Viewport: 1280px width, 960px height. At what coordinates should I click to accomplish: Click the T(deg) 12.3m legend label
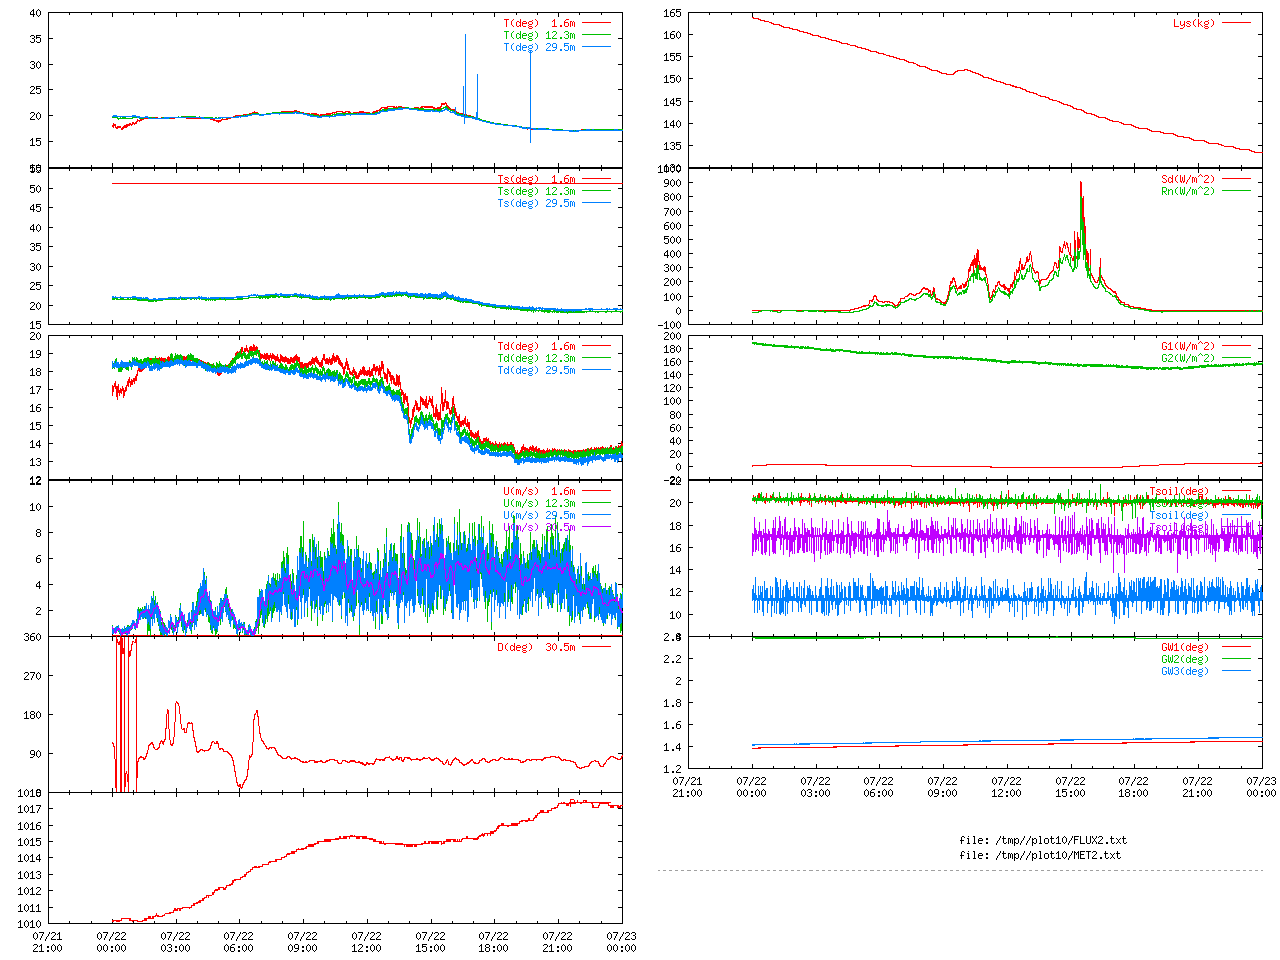[540, 35]
